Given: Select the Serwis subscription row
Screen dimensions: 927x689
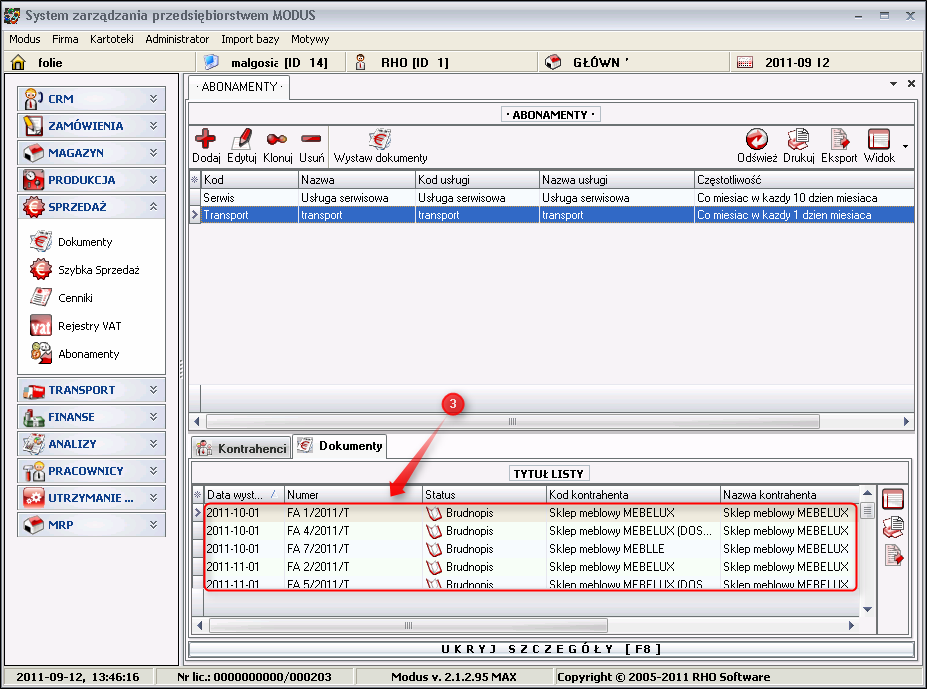Looking at the screenshot, I should (x=250, y=198).
